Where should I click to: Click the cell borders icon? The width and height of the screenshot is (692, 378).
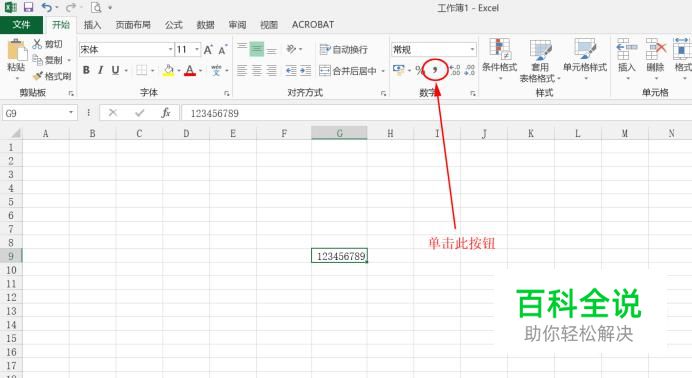tap(141, 70)
